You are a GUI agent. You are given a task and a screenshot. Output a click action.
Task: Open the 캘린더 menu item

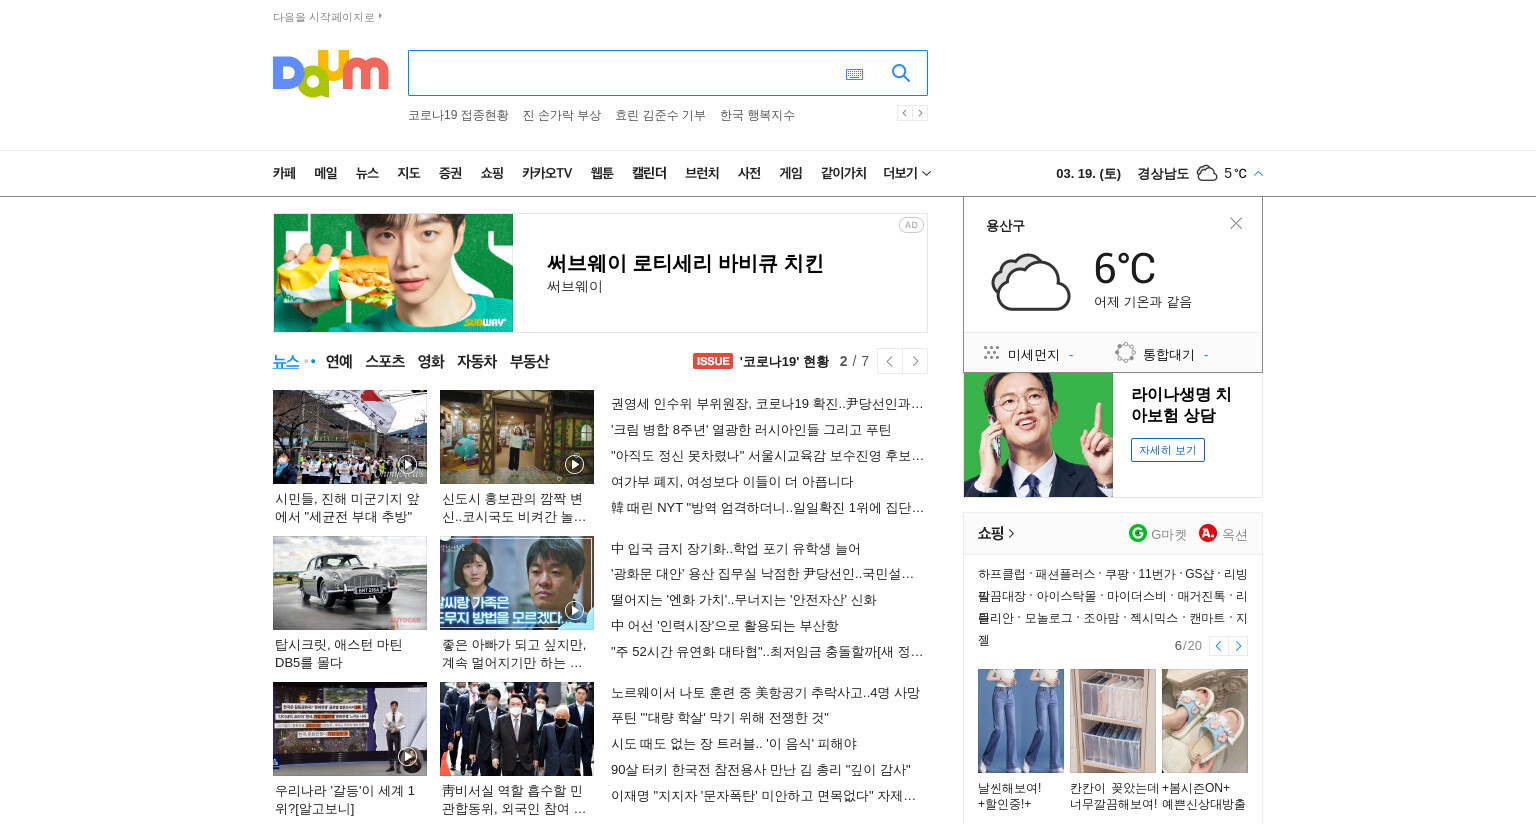649,173
